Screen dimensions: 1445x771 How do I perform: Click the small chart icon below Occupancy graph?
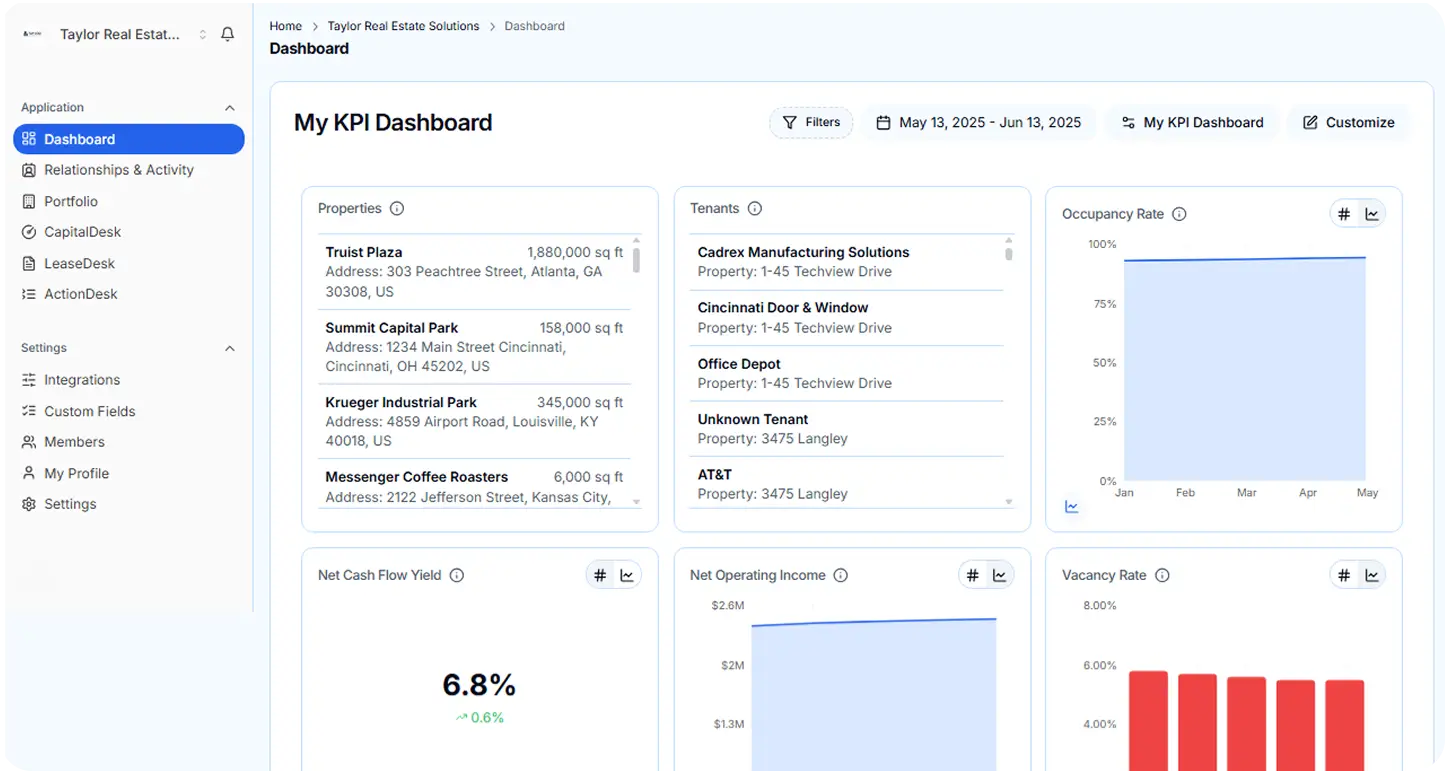(x=1072, y=507)
